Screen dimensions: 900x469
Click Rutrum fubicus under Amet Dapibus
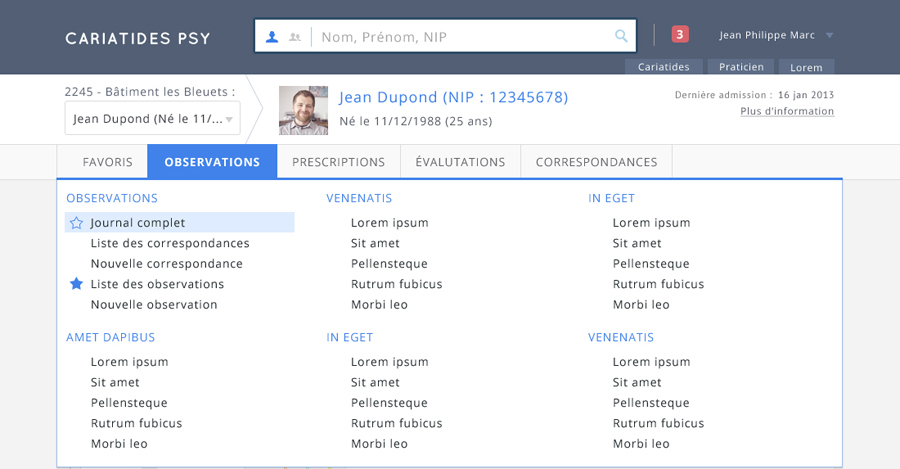click(136, 423)
